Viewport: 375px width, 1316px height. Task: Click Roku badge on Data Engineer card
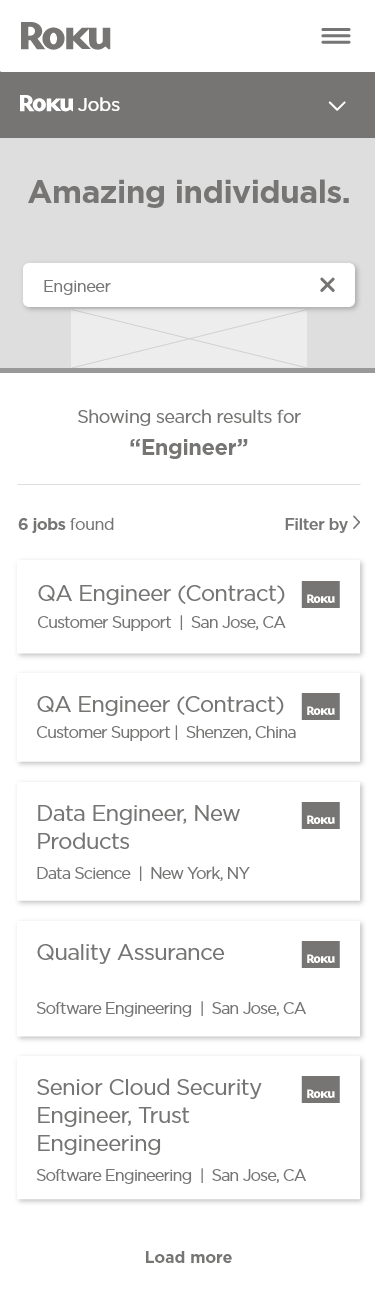tap(321, 816)
